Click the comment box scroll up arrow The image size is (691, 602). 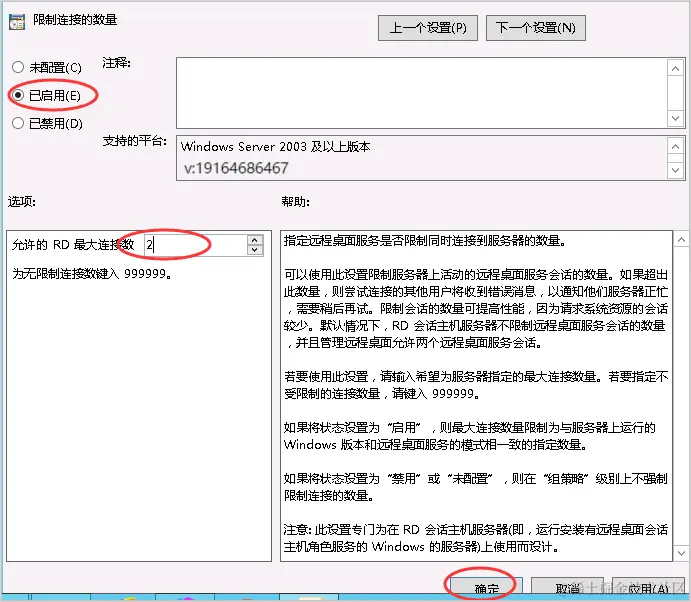point(675,68)
